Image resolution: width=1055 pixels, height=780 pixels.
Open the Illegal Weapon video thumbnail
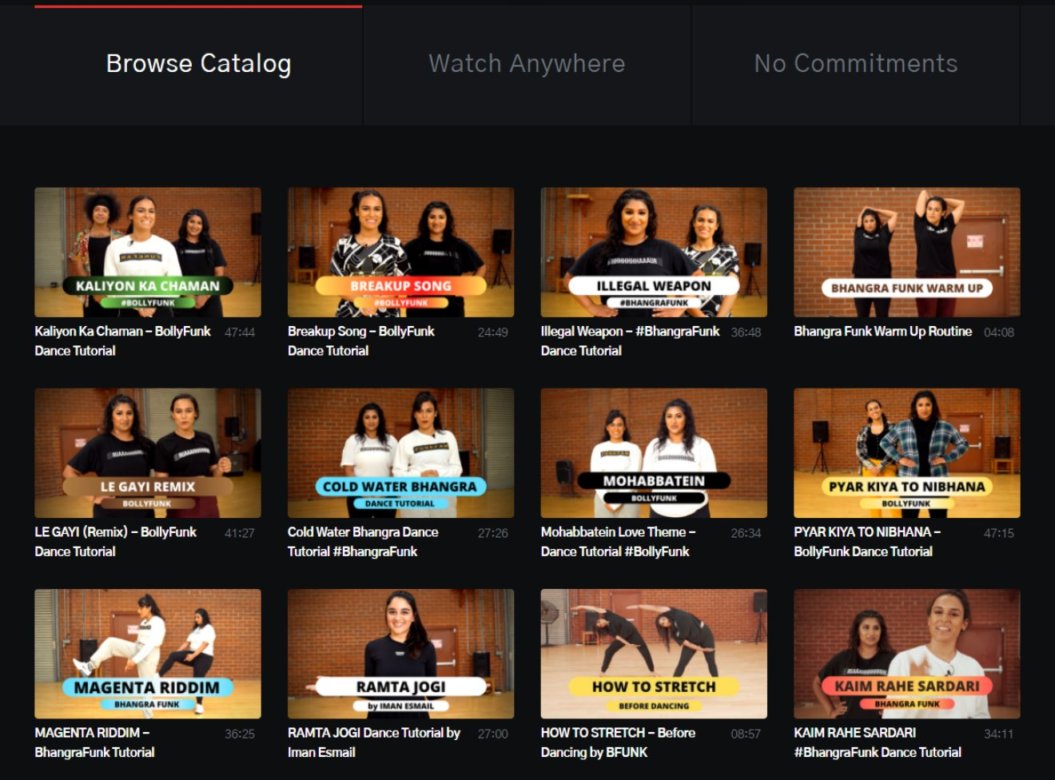[654, 252]
